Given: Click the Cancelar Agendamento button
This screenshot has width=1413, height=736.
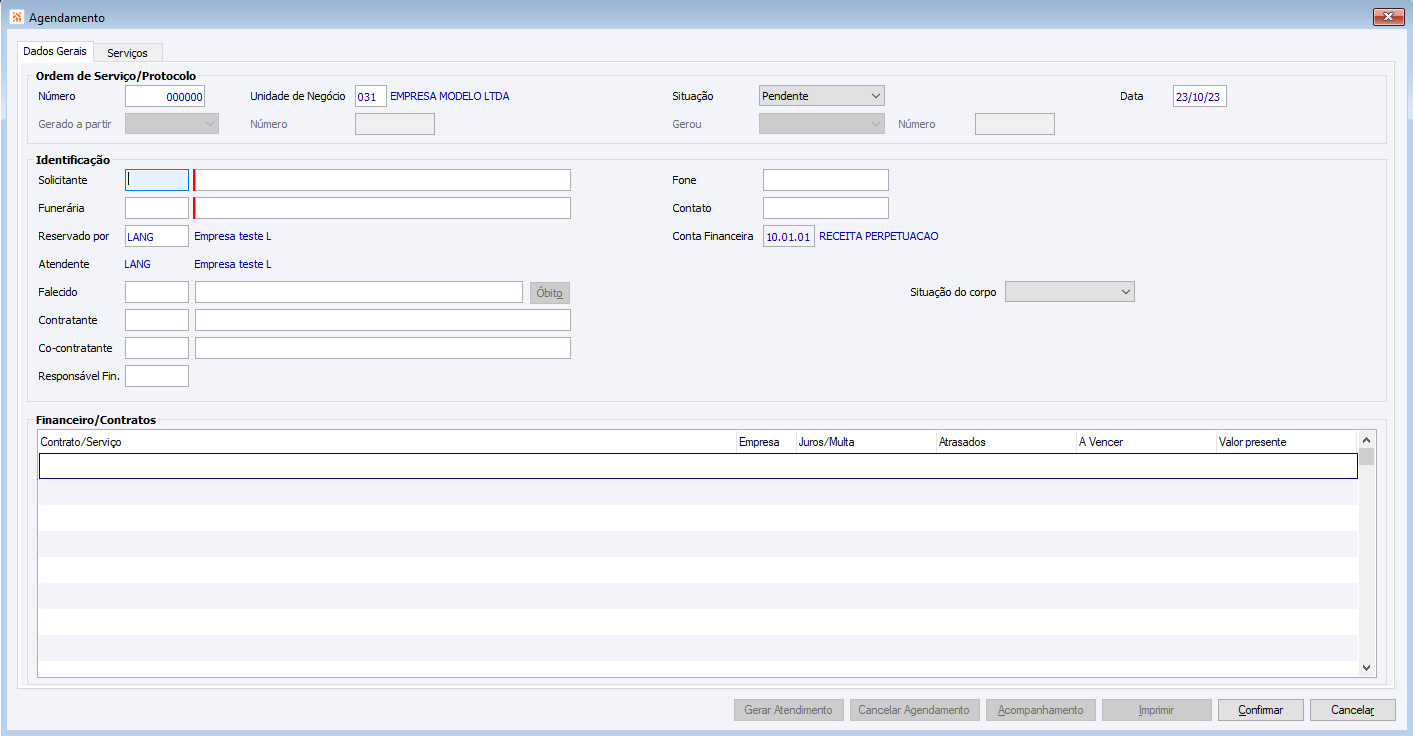Looking at the screenshot, I should pyautogui.click(x=914, y=710).
